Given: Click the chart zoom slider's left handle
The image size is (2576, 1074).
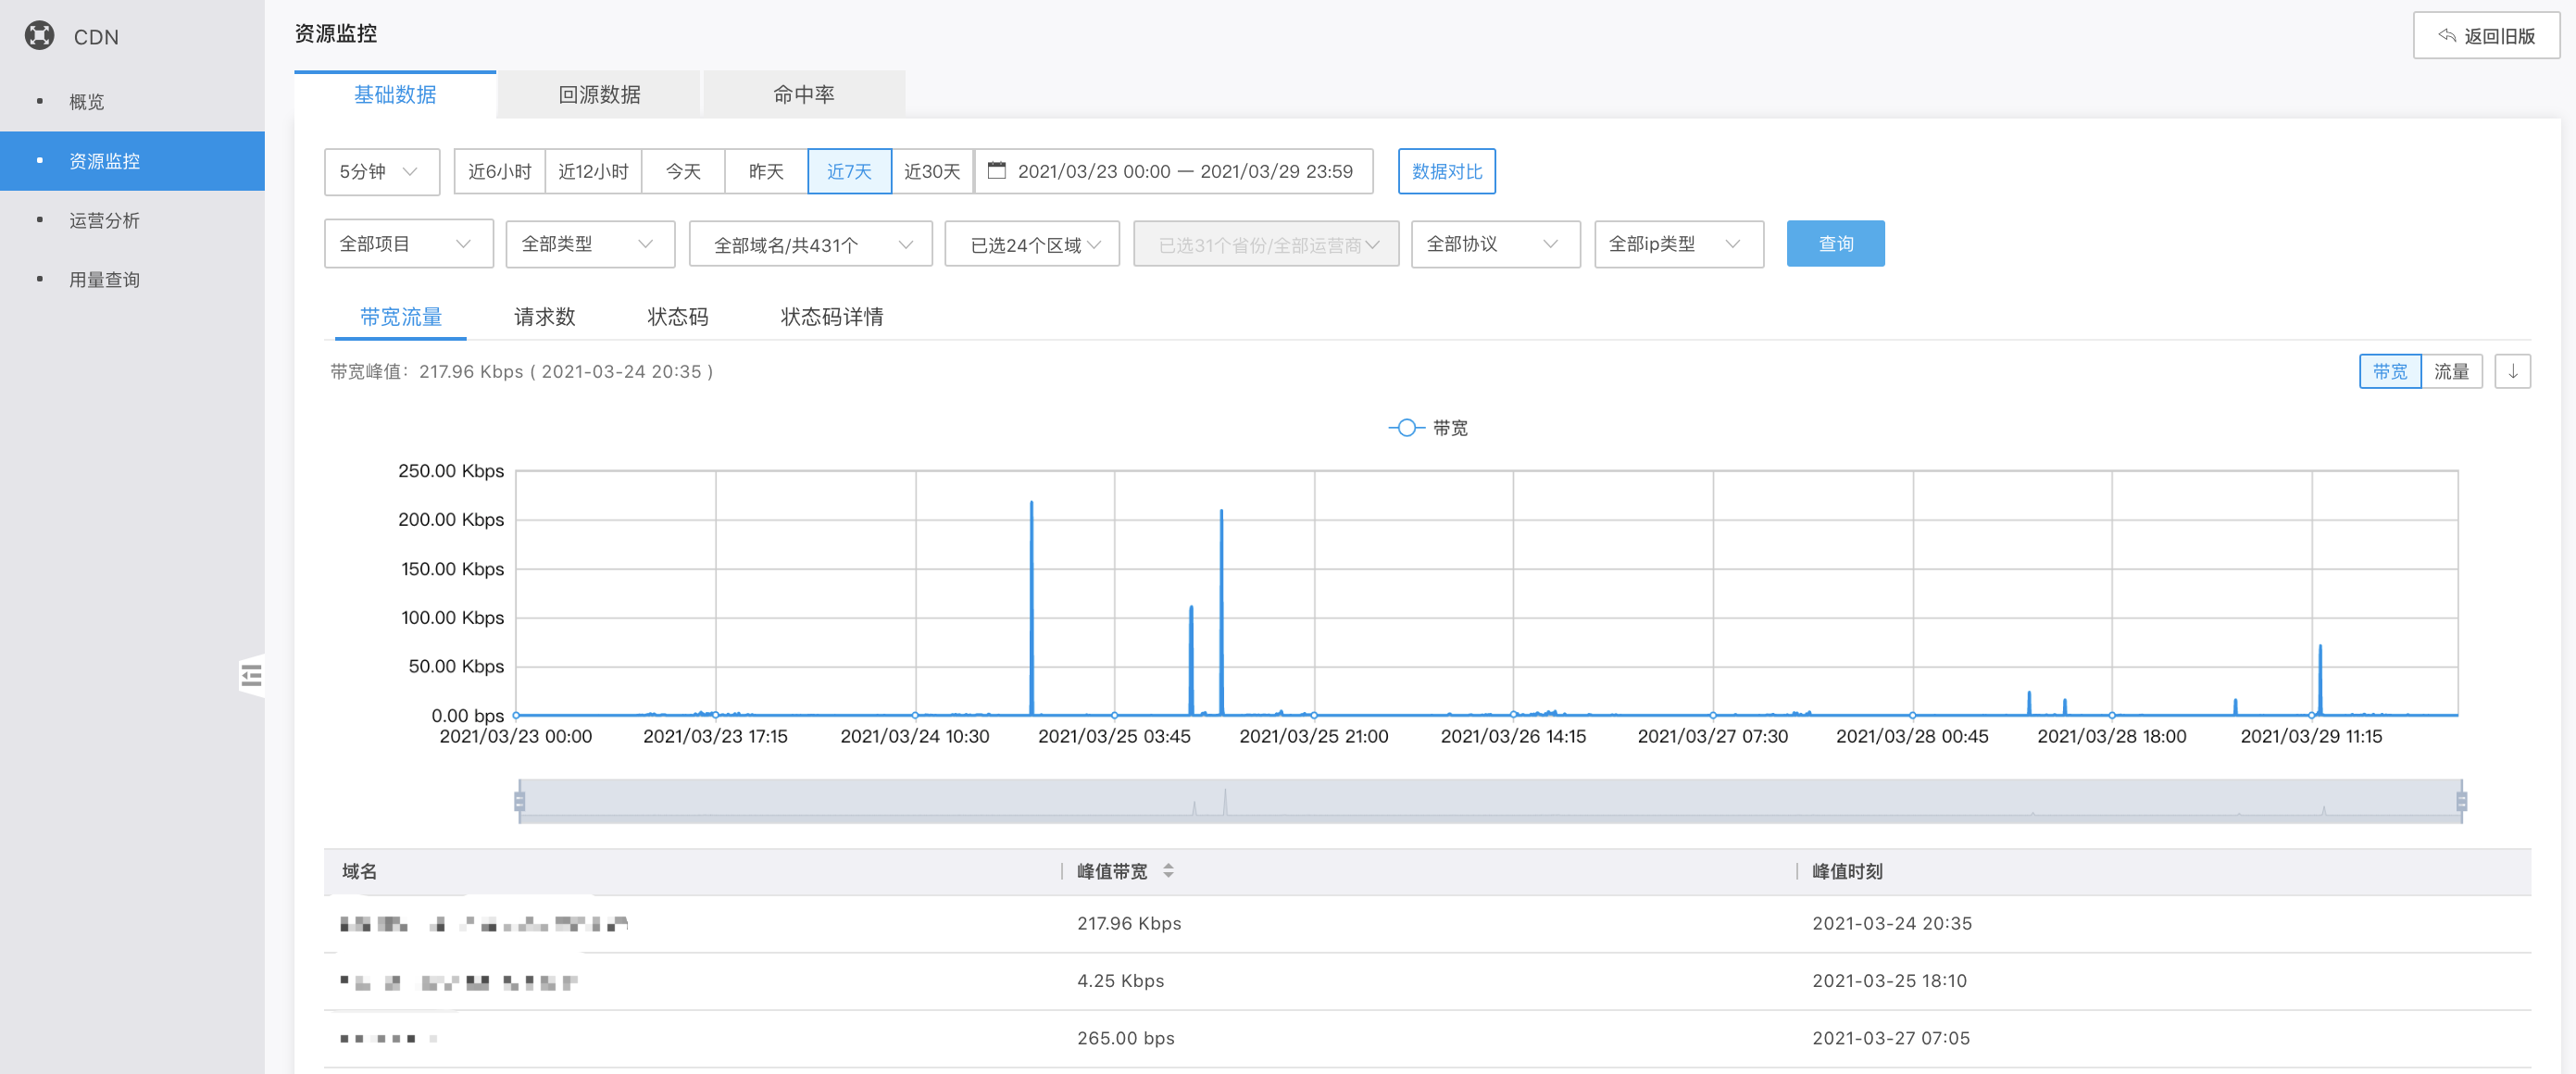Looking at the screenshot, I should pos(519,801).
